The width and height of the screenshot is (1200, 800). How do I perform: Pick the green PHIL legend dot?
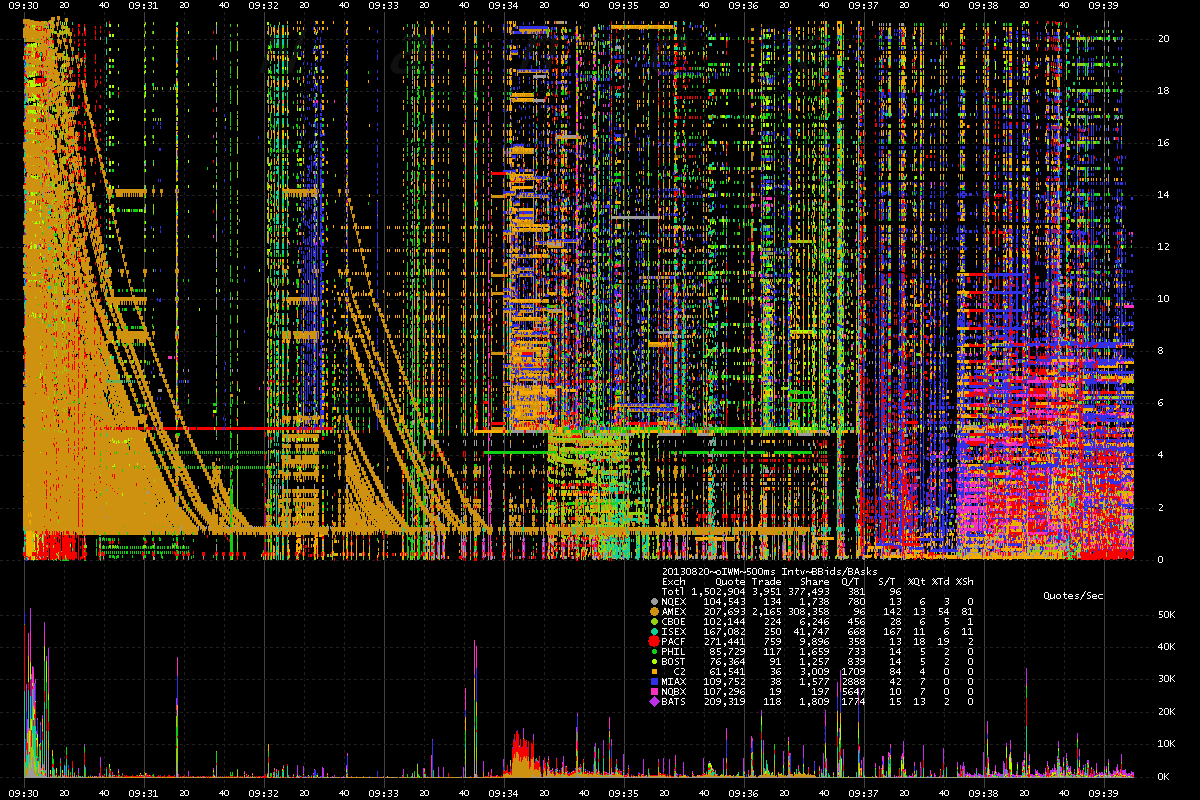point(654,651)
